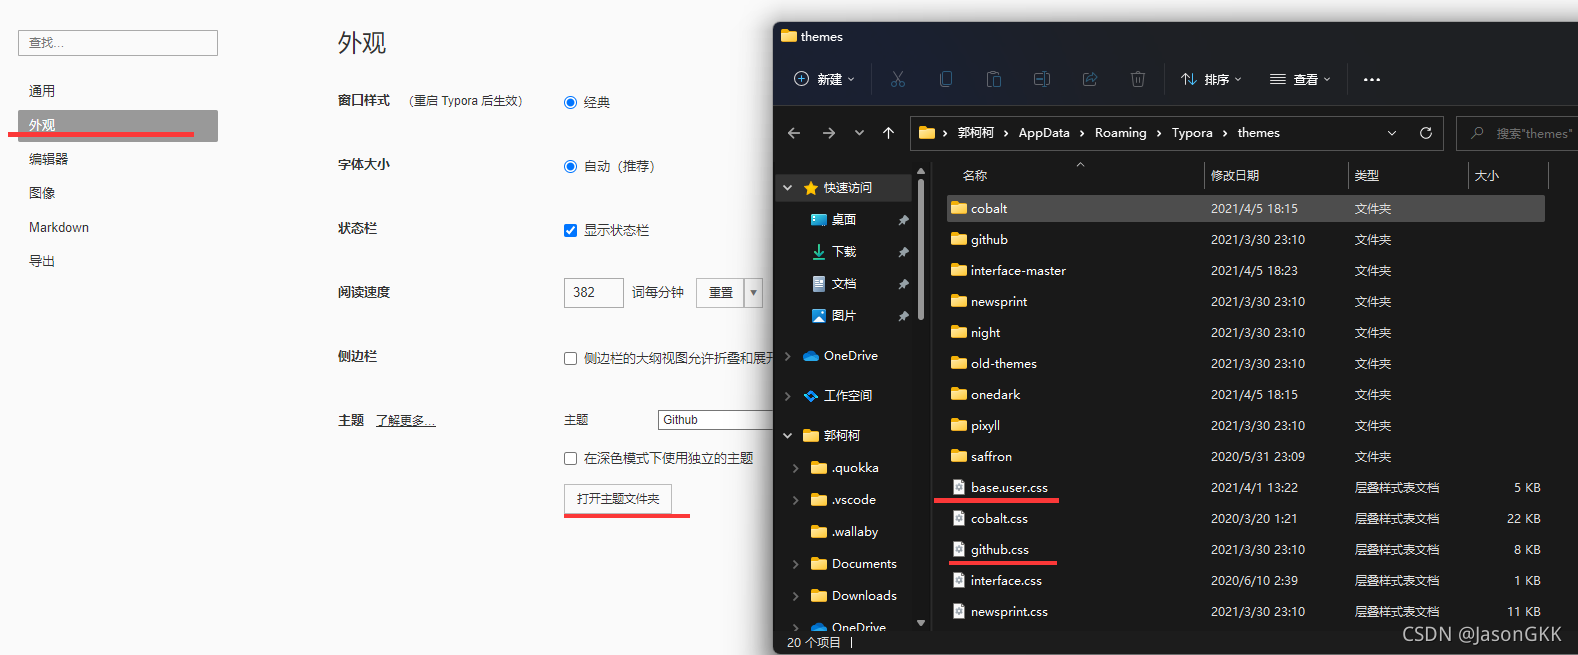
Task: Click the navigation pane scrollbar down arrow
Action: pos(921,623)
